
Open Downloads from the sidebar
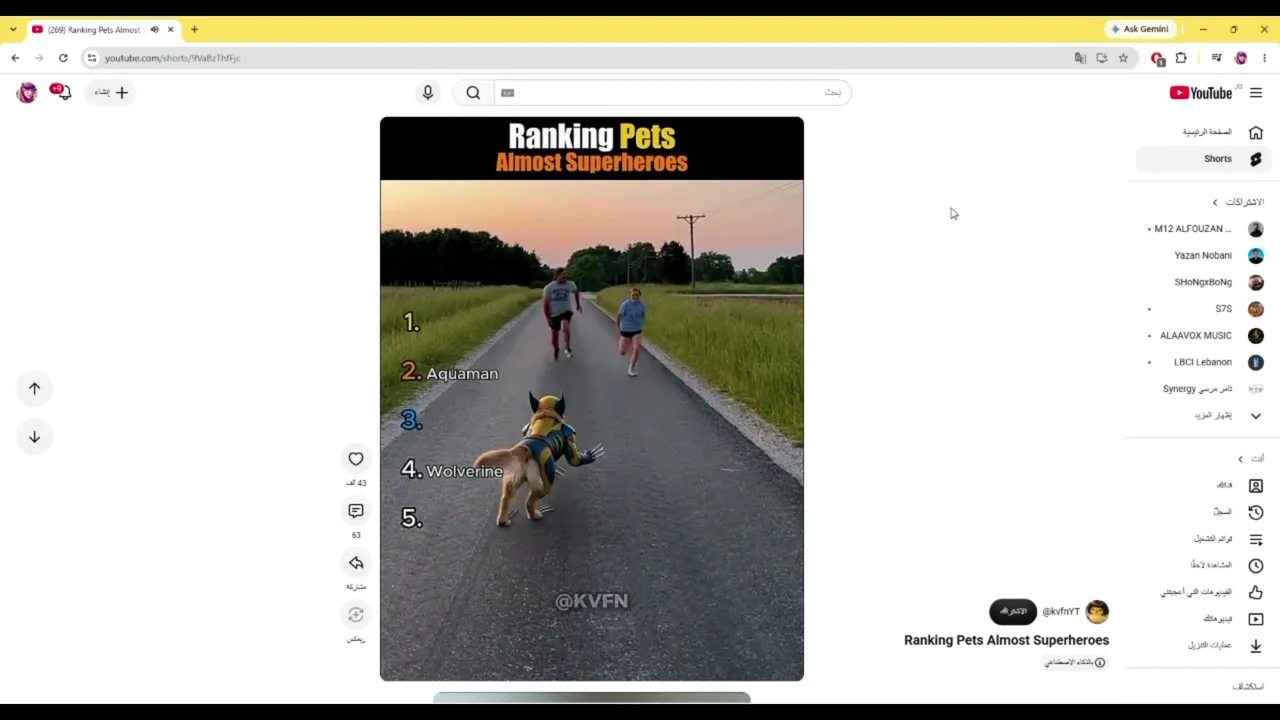tap(1256, 646)
